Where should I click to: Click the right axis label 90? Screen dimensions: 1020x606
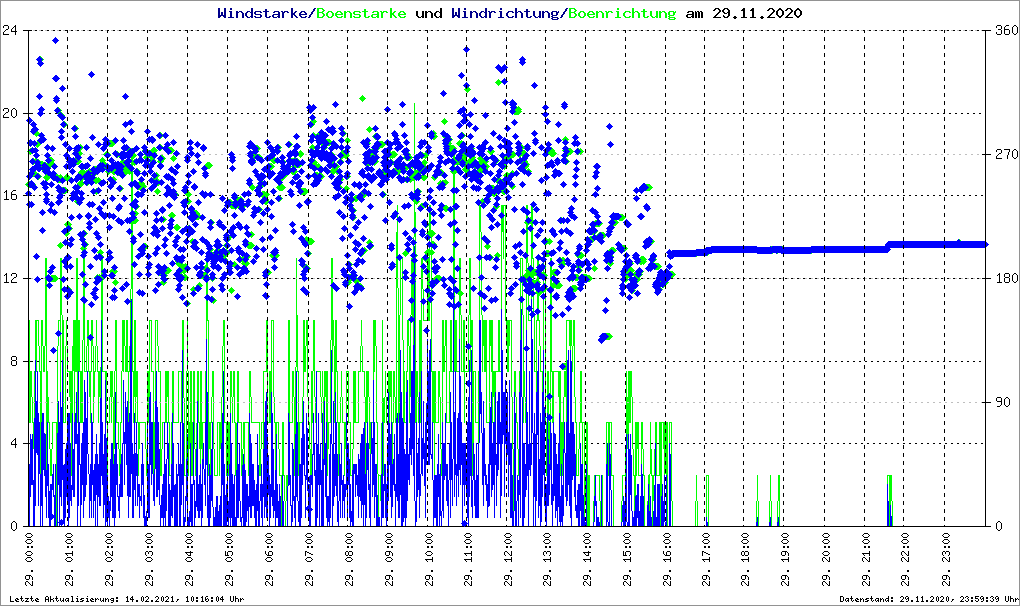point(1002,403)
